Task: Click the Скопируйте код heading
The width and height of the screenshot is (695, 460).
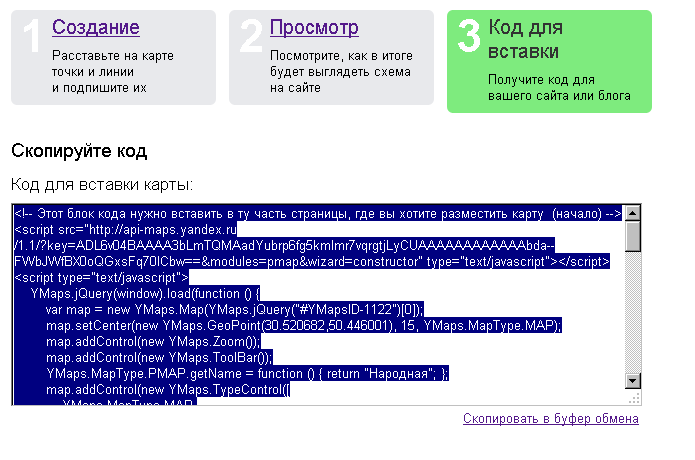Action: pos(79,151)
